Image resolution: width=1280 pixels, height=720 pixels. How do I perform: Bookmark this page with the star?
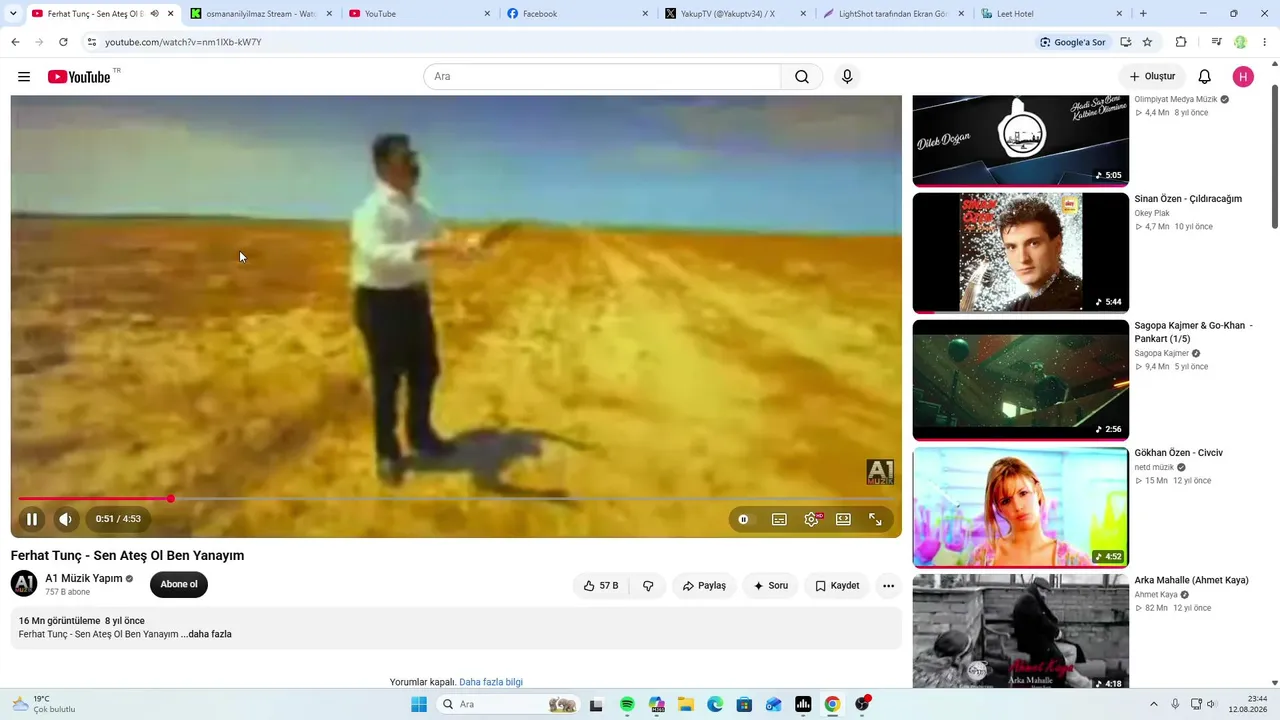[1147, 42]
